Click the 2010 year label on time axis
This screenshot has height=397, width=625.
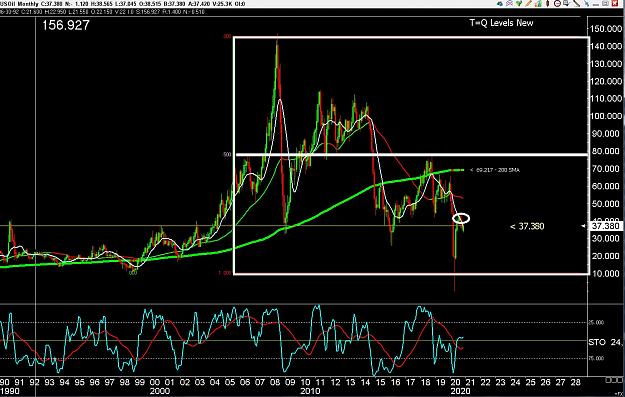tap(310, 391)
